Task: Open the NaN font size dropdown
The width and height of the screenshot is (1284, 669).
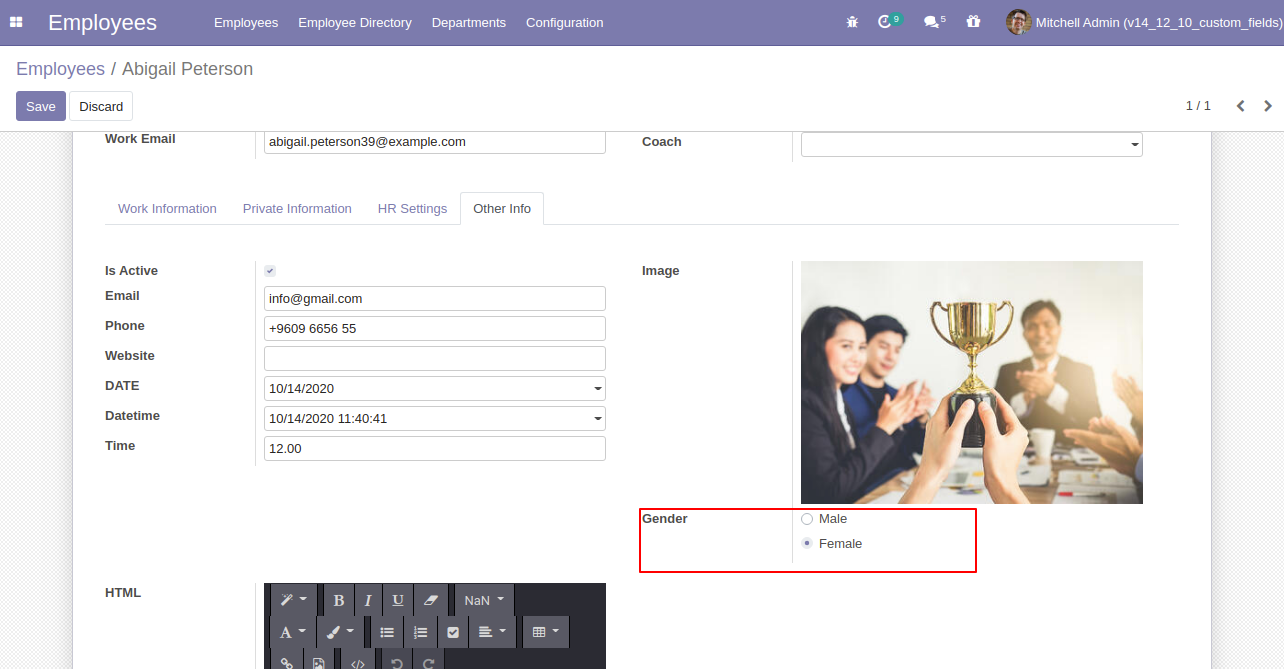Action: tap(484, 600)
